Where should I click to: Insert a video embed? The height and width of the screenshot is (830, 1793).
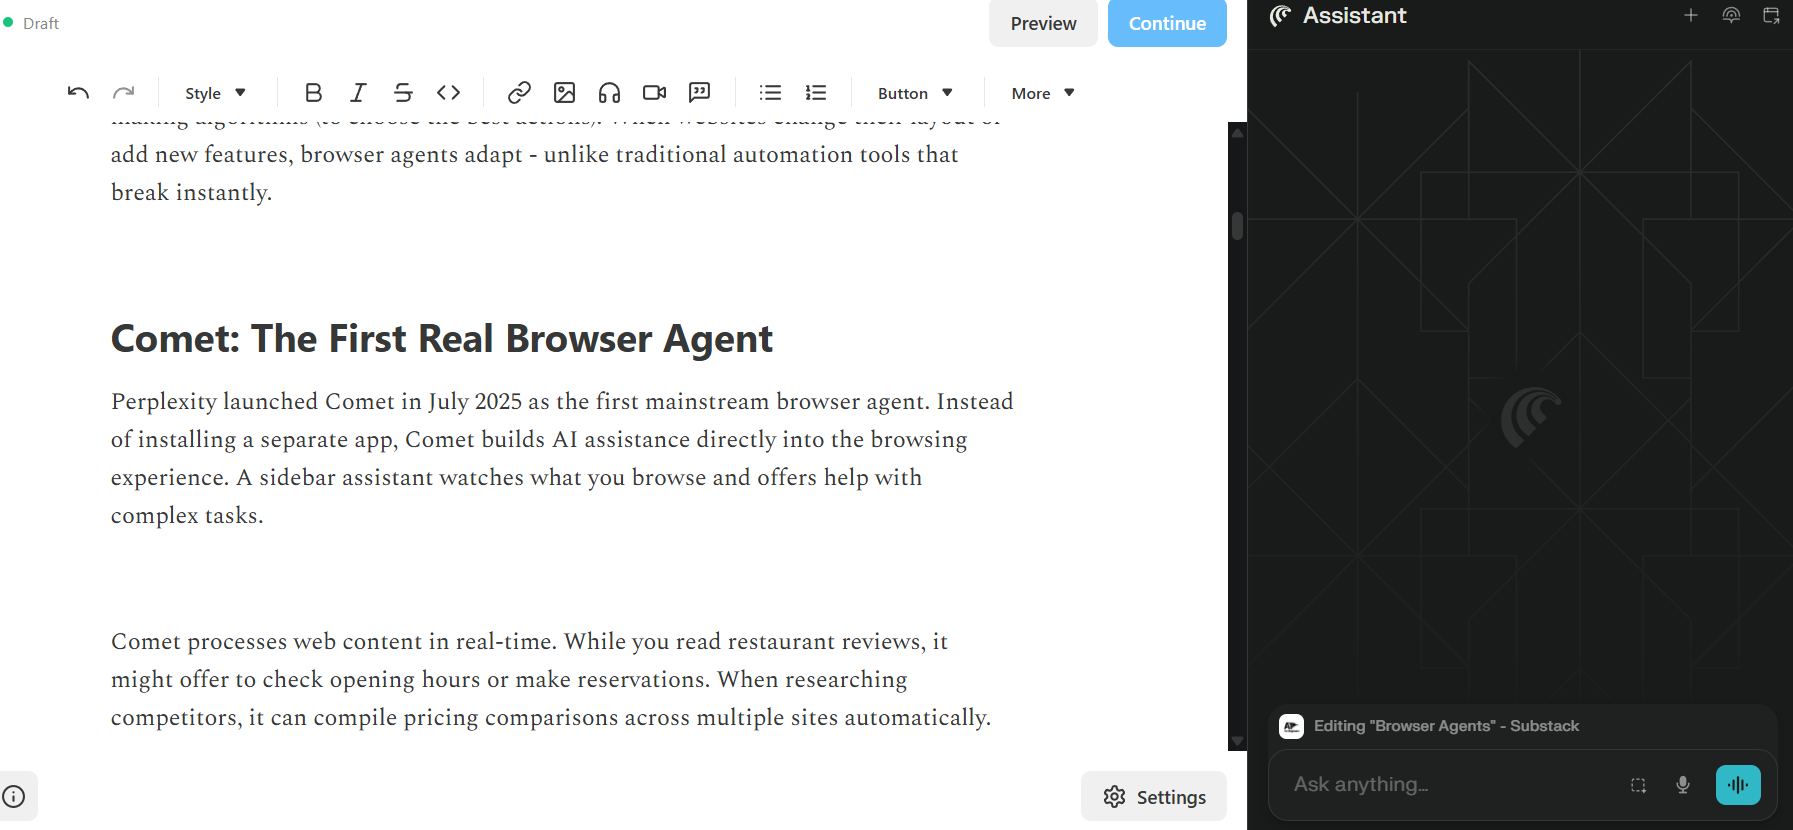click(654, 93)
